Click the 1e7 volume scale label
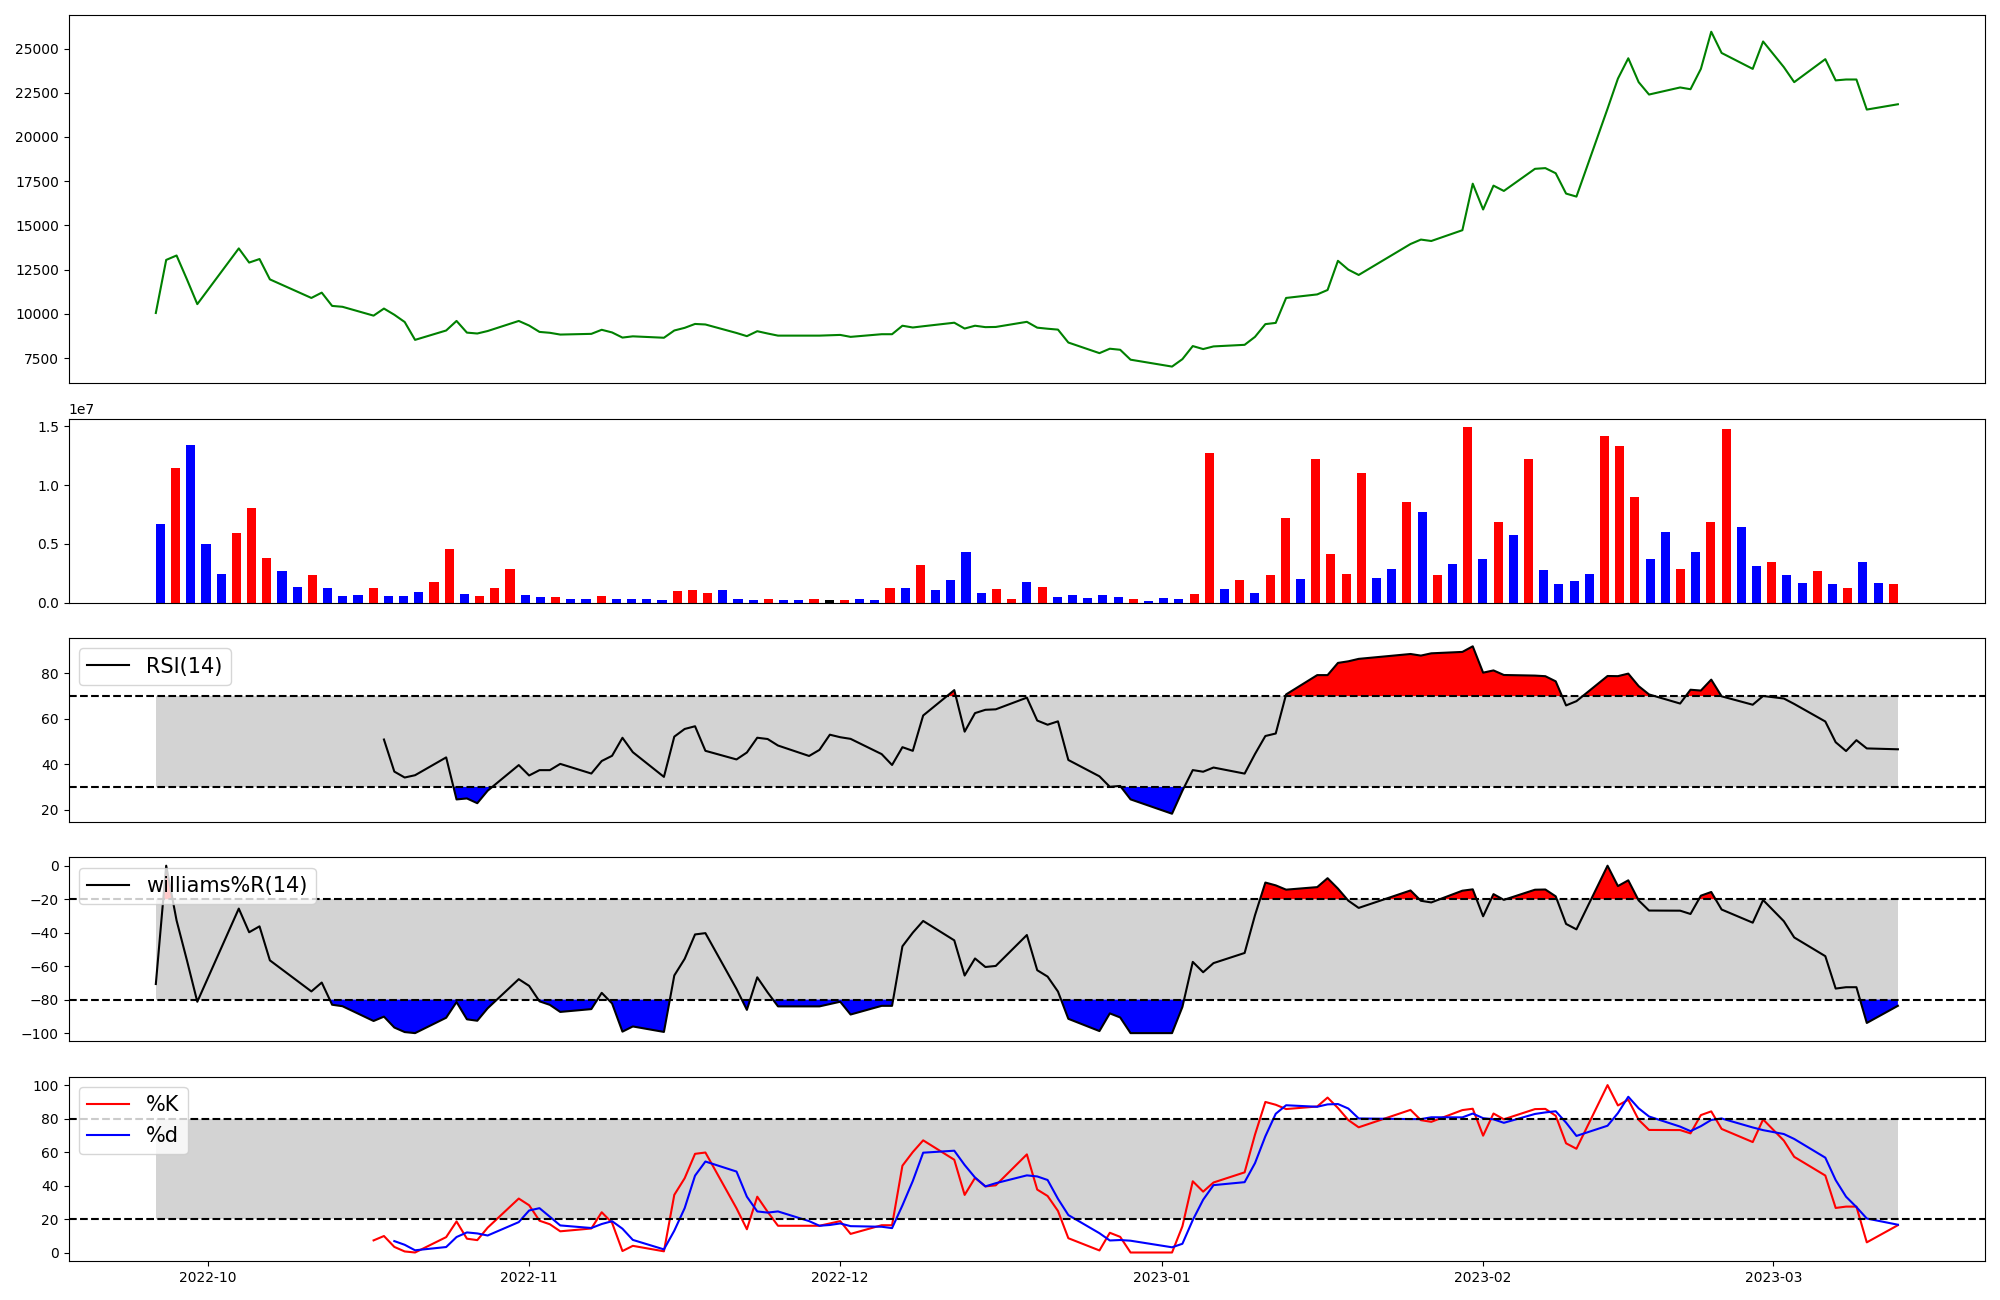2000x1300 pixels. [81, 409]
